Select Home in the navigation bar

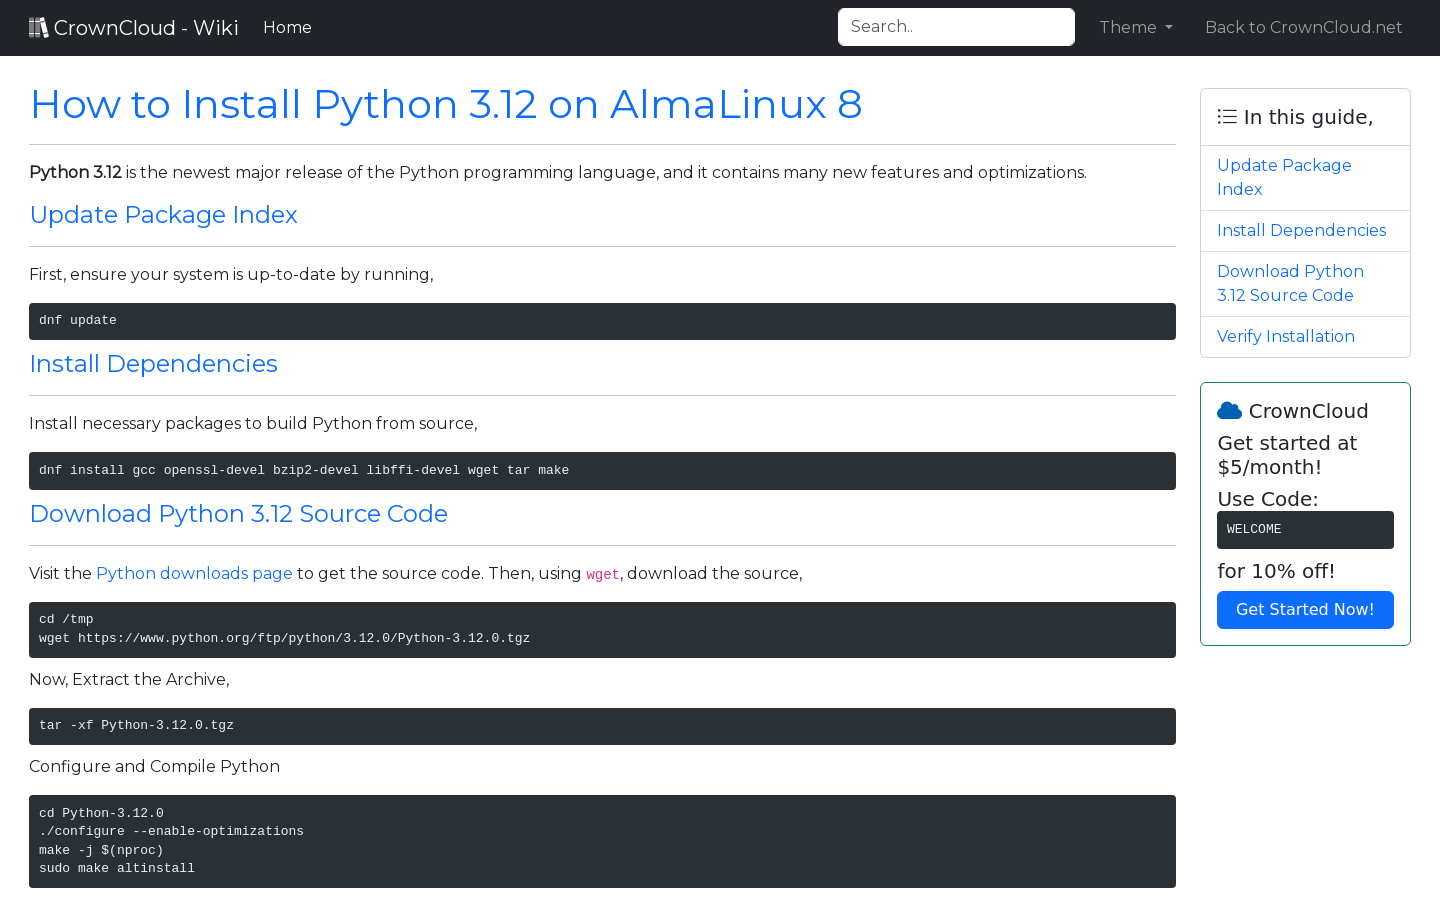[x=287, y=27]
